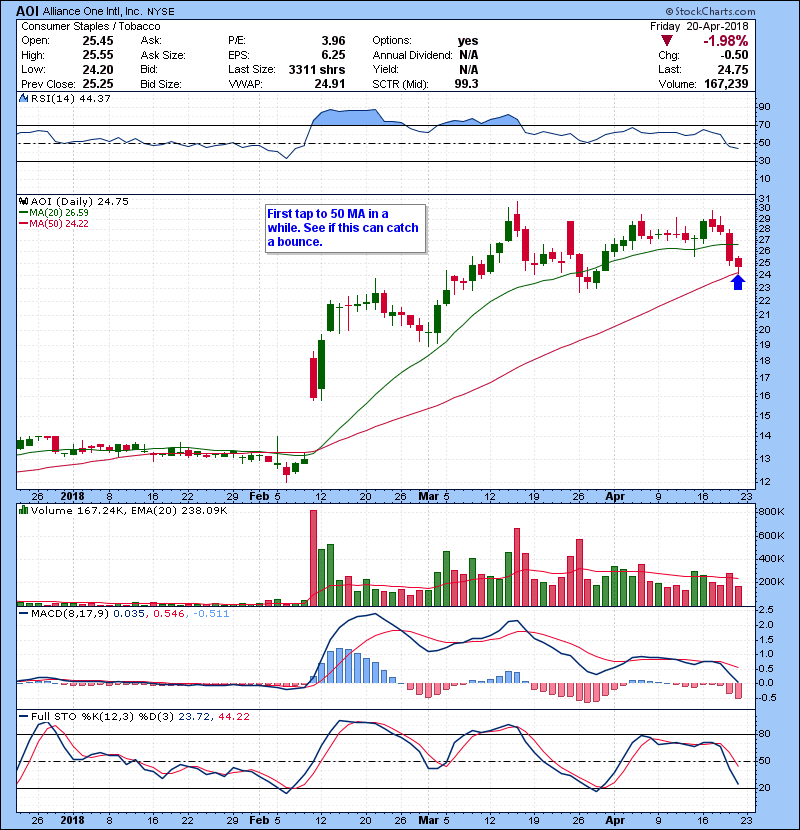Screen dimensions: 800x830
Task: Click the Chg value -0.50
Action: pyautogui.click(x=734, y=55)
